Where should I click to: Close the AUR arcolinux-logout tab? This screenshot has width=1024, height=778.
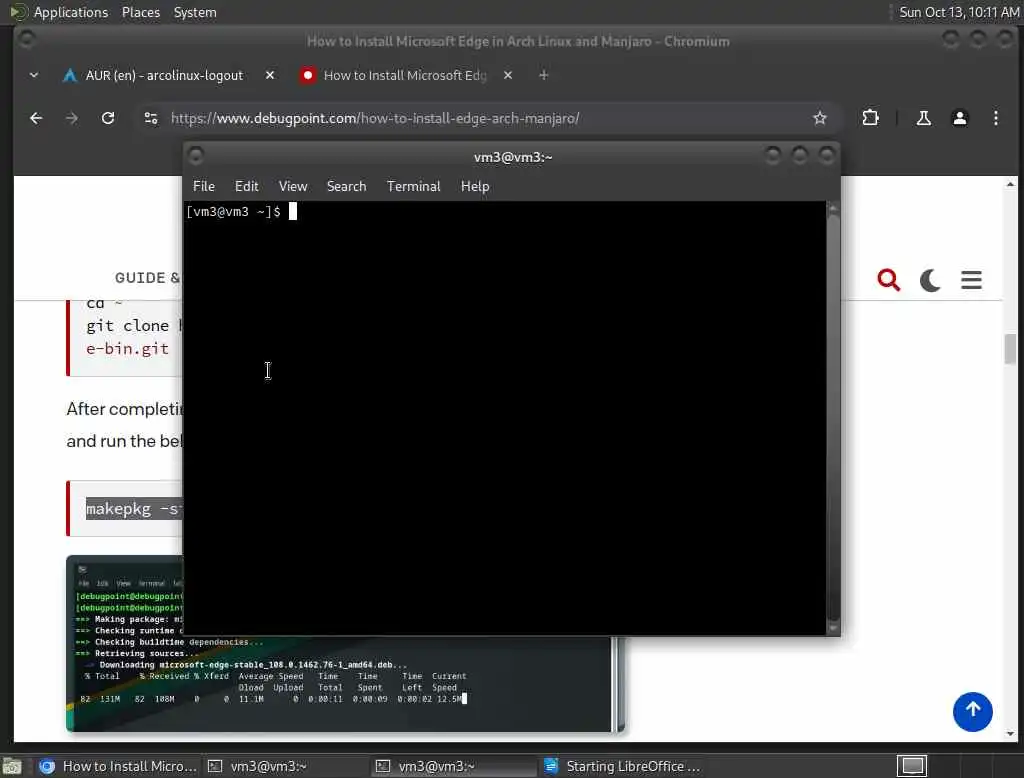pyautogui.click(x=270, y=75)
